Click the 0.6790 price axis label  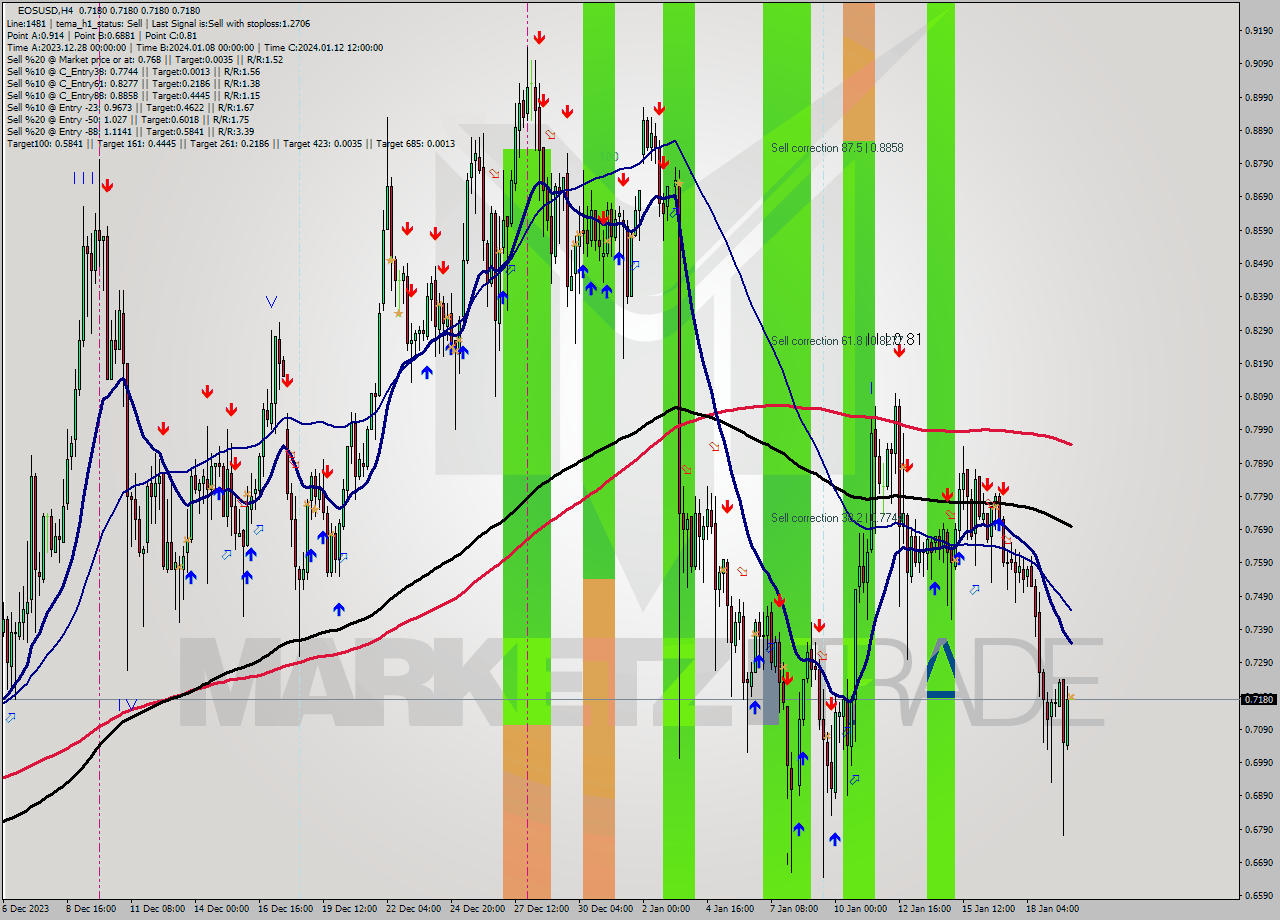(1258, 830)
